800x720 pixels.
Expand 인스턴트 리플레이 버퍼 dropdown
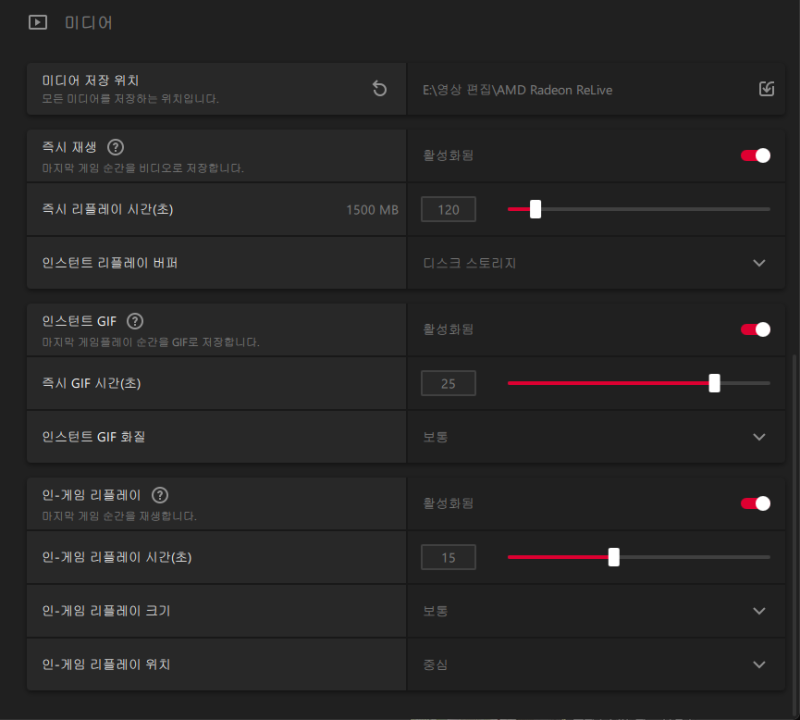[x=758, y=263]
